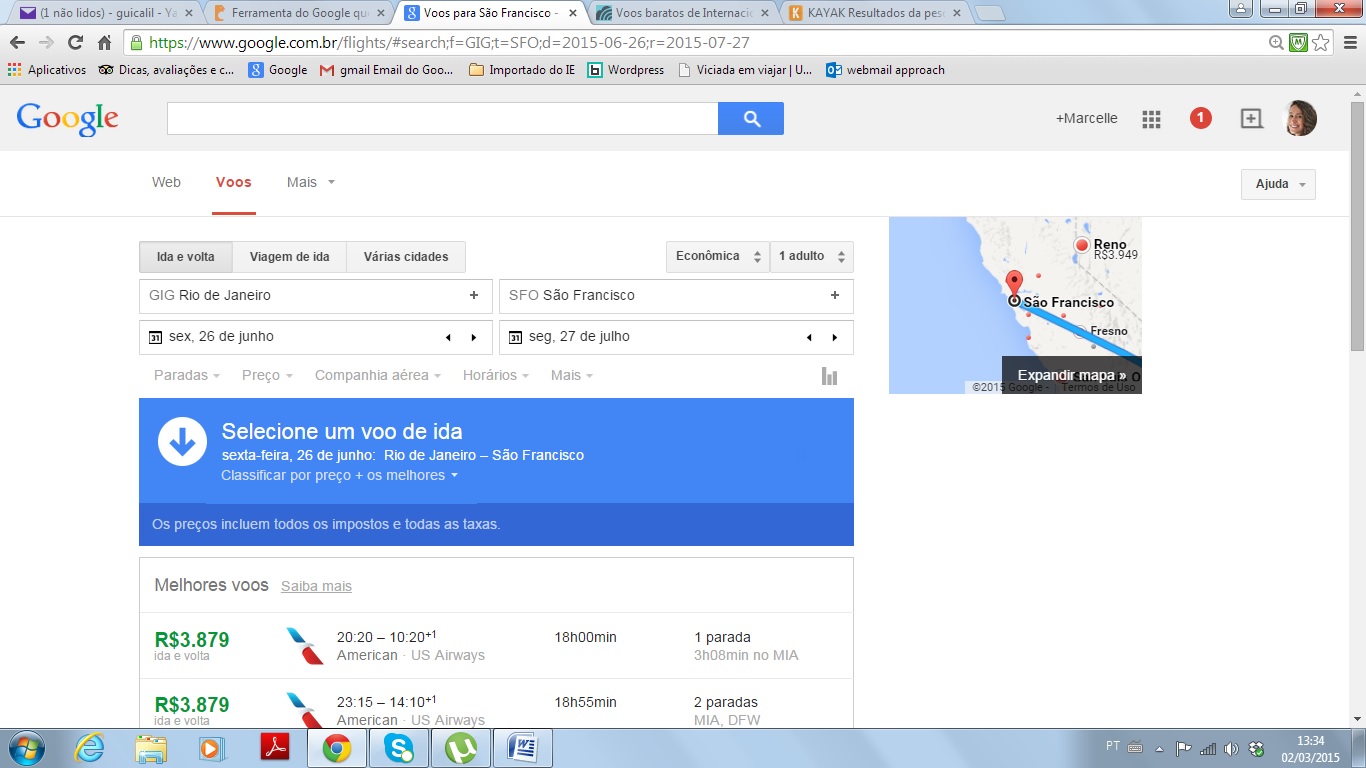Click the Google+ share box icon
The width and height of the screenshot is (1366, 768).
(x=1251, y=118)
